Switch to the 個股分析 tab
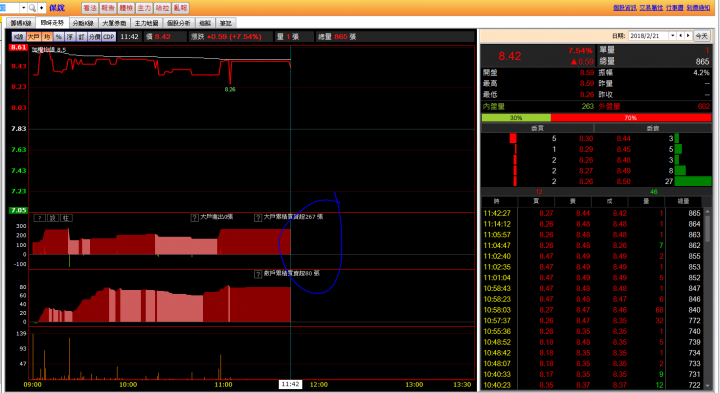Image resolution: width=720 pixels, height=393 pixels. [x=179, y=23]
